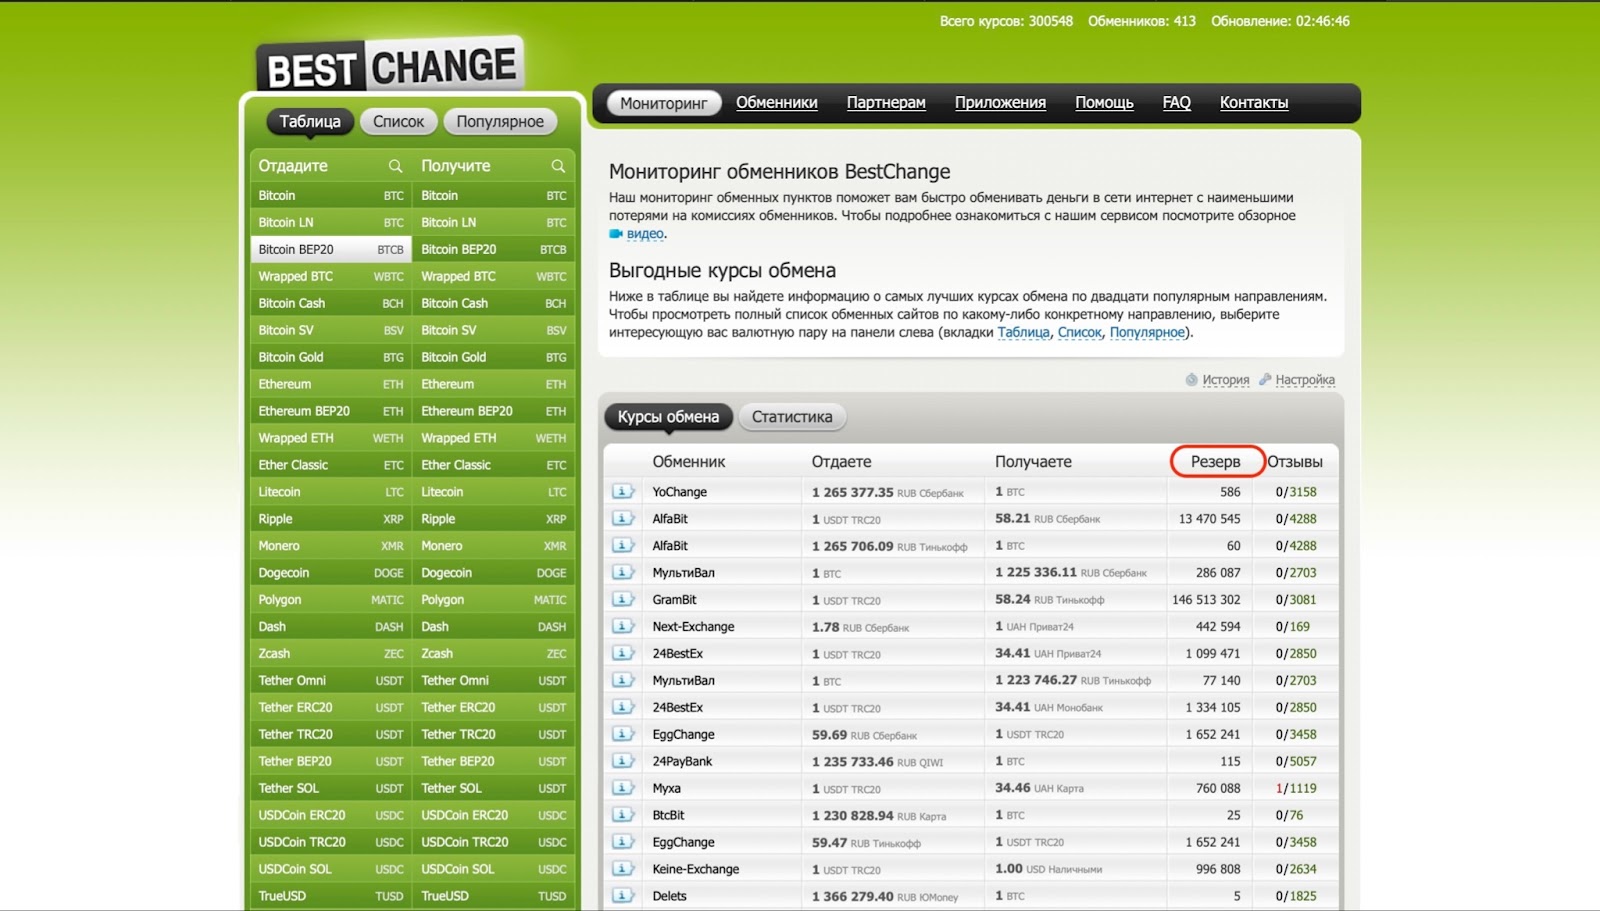The width and height of the screenshot is (1600, 911).
Task: Click the search icon in Отдадите column
Action: click(395, 166)
